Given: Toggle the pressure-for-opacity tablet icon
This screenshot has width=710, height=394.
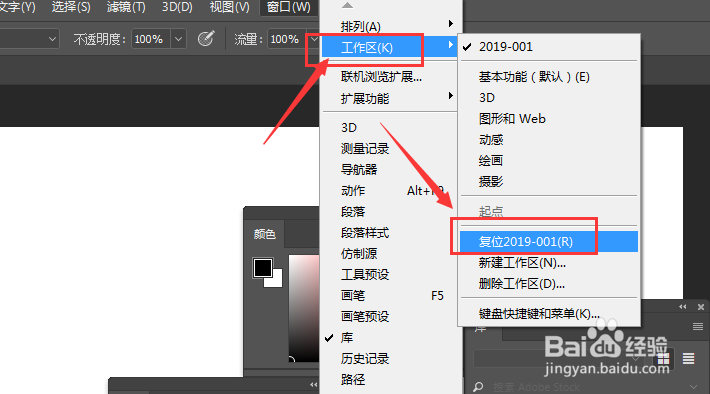Looking at the screenshot, I should coord(206,39).
